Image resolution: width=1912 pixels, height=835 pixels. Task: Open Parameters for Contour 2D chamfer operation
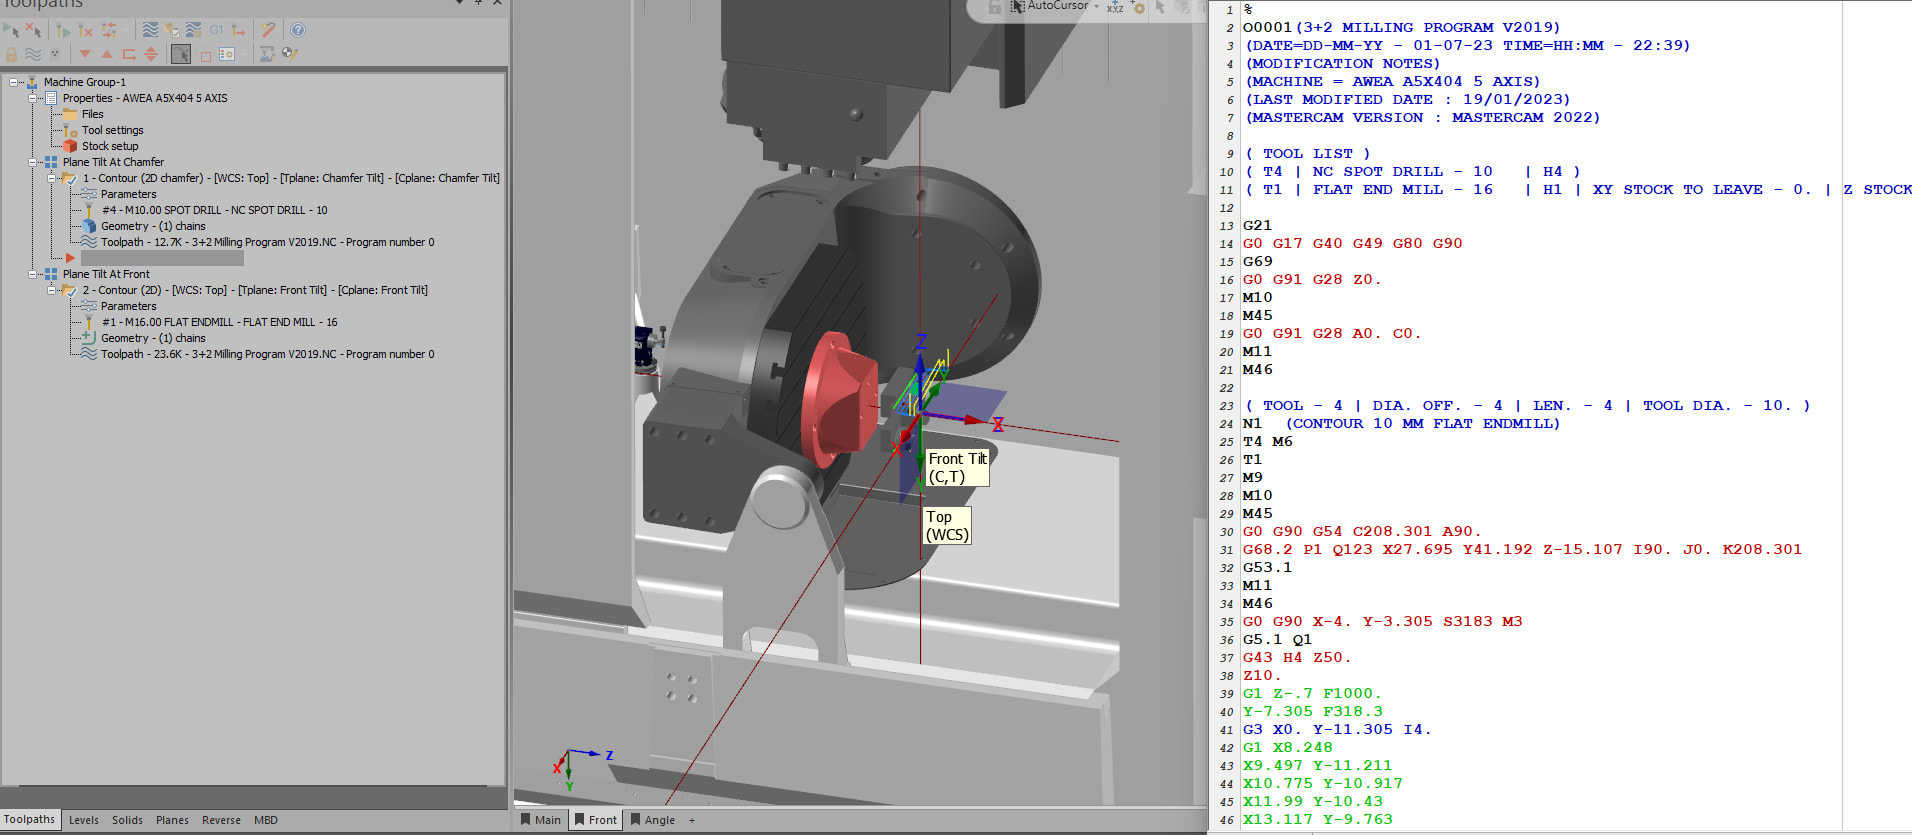coord(128,194)
